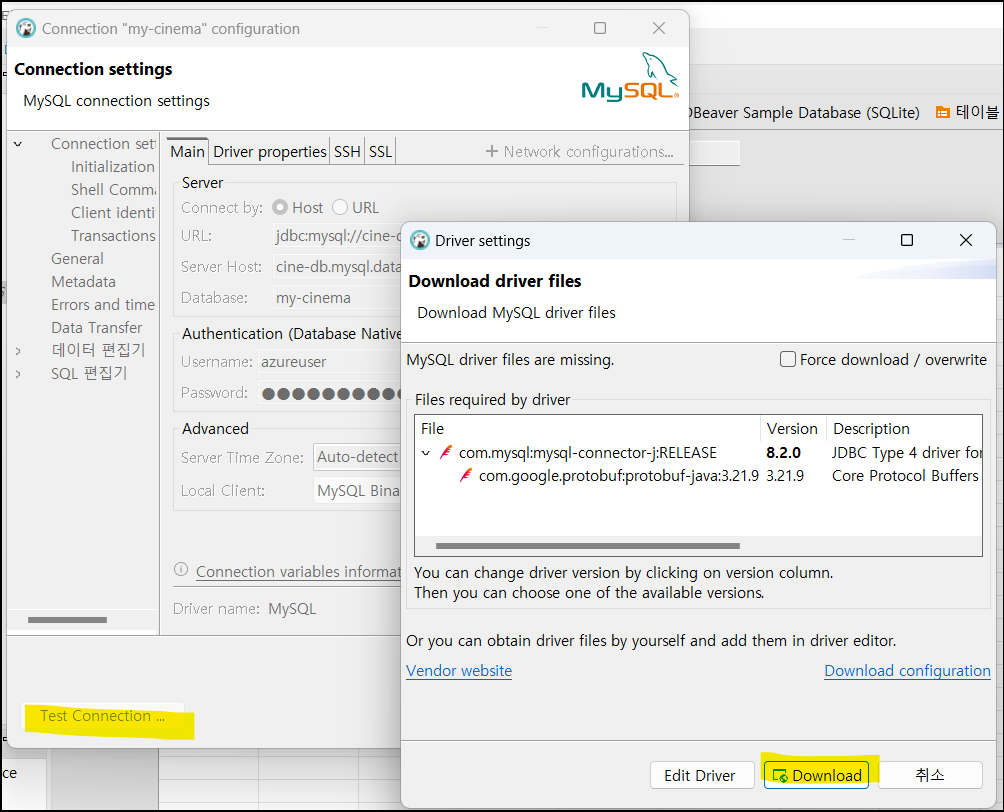
Task: Click the File column header
Action: (x=588, y=428)
